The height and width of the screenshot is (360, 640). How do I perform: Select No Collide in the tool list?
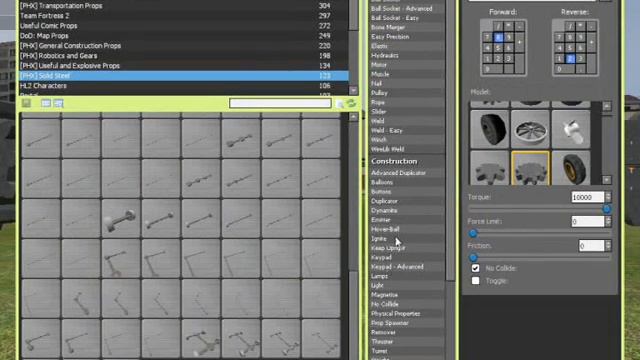(x=407, y=304)
